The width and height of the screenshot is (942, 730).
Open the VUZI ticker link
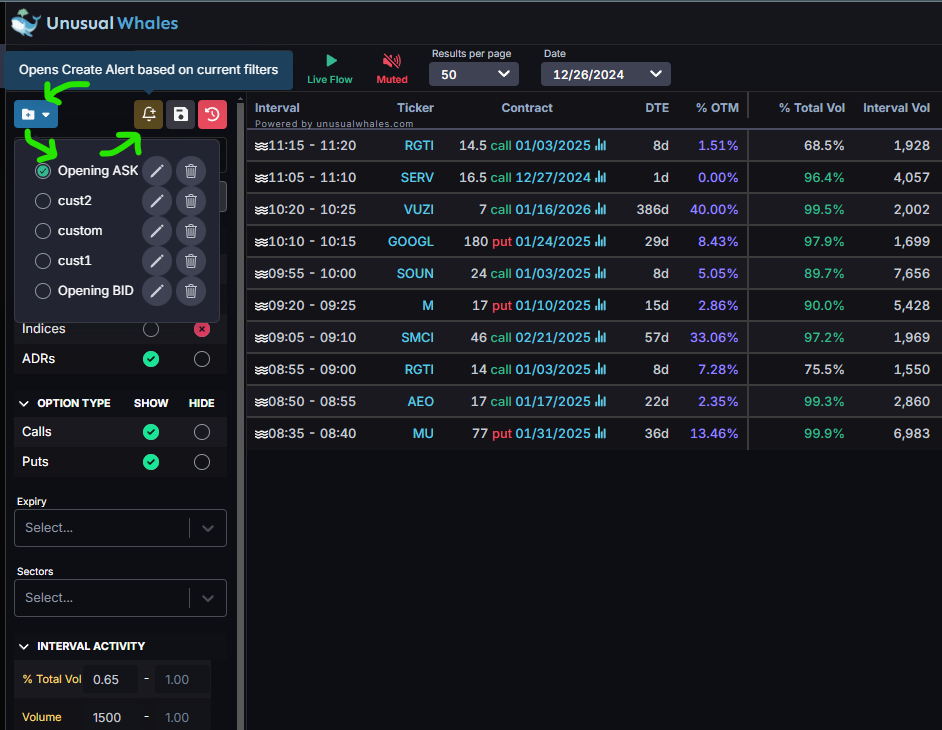pos(419,210)
